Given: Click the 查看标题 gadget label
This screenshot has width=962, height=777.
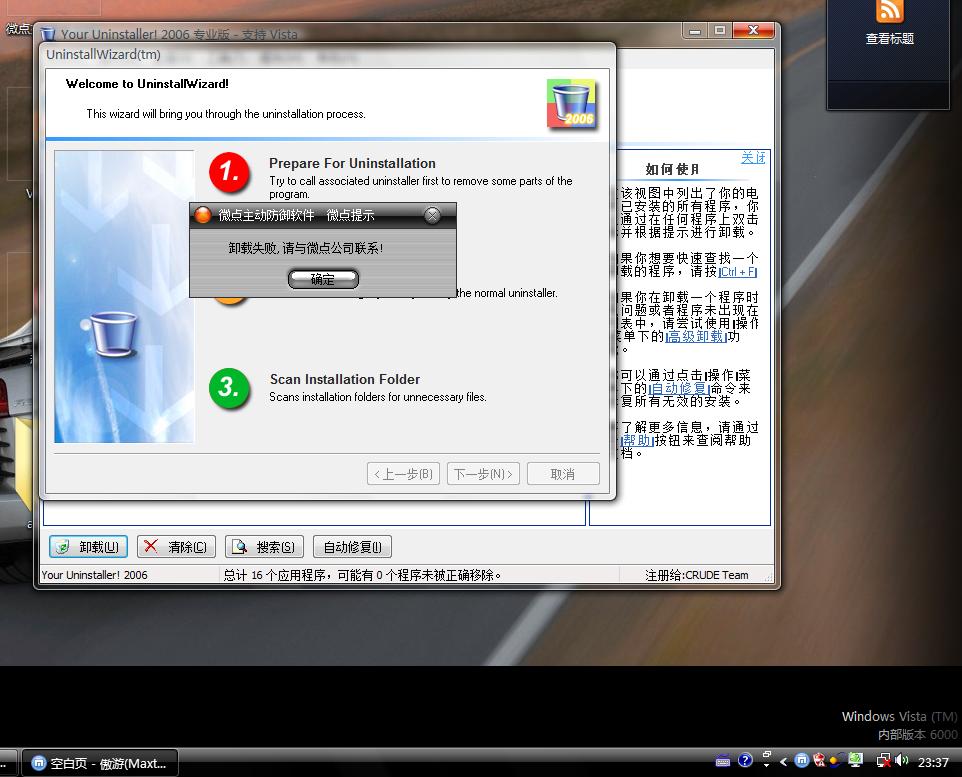Looking at the screenshot, I should (x=890, y=39).
